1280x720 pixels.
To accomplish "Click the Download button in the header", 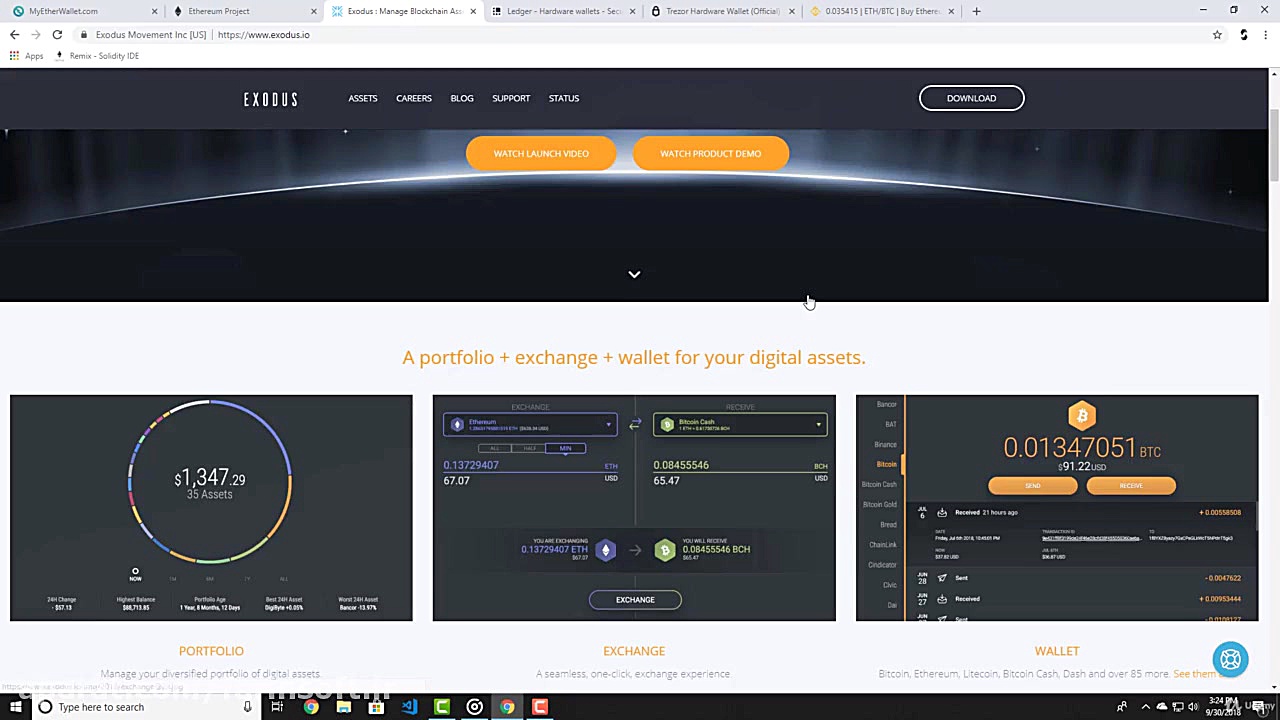I will coord(972,98).
